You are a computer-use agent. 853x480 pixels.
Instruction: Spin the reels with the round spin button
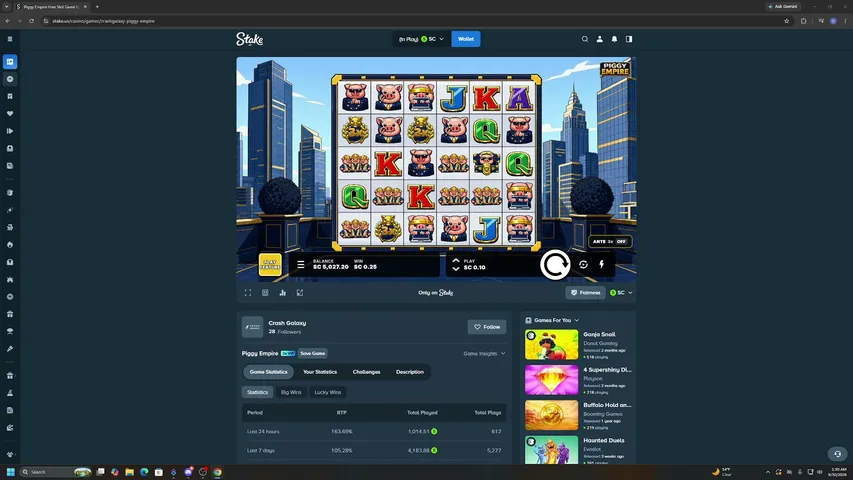555,265
